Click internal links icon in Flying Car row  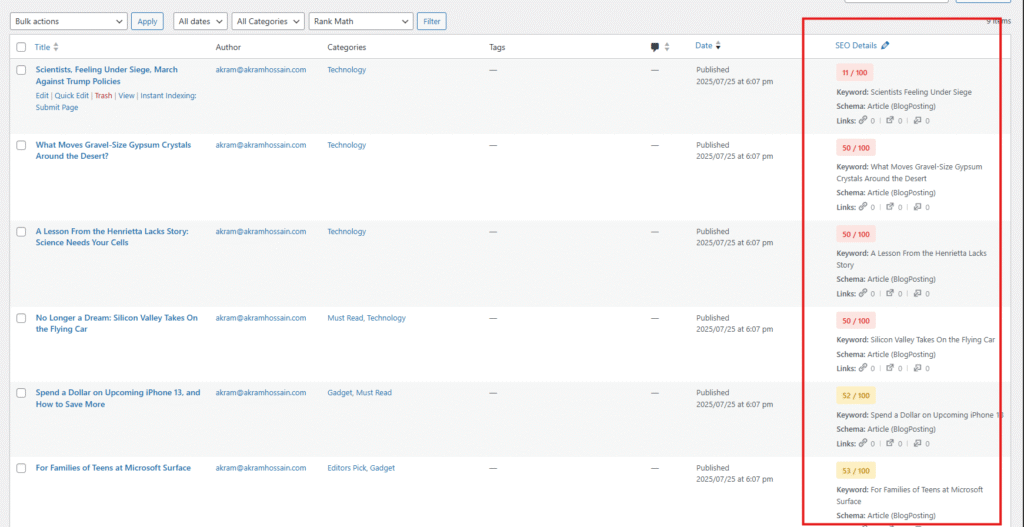coord(863,368)
